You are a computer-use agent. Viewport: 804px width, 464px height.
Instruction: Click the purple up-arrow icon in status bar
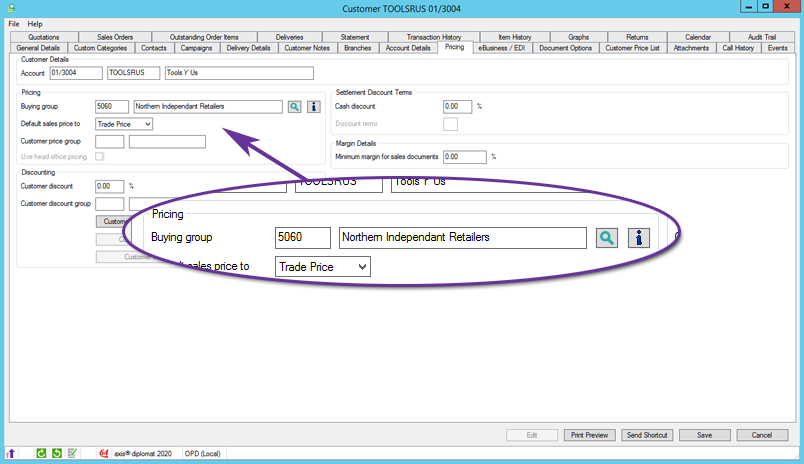(x=11, y=453)
